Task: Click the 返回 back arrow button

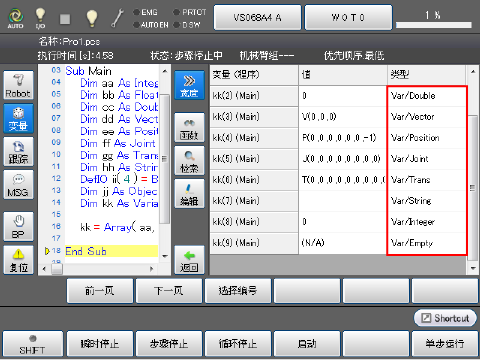Action: tap(189, 260)
